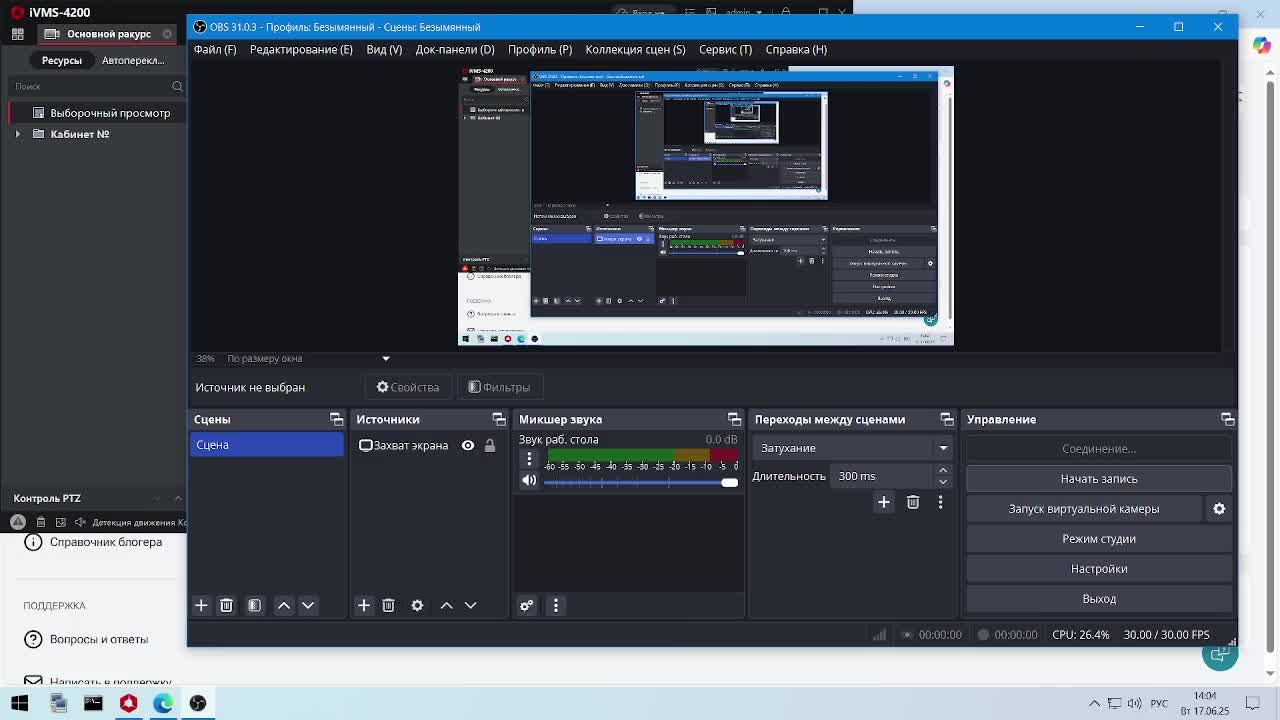Undock the Scenes panel

(336, 419)
